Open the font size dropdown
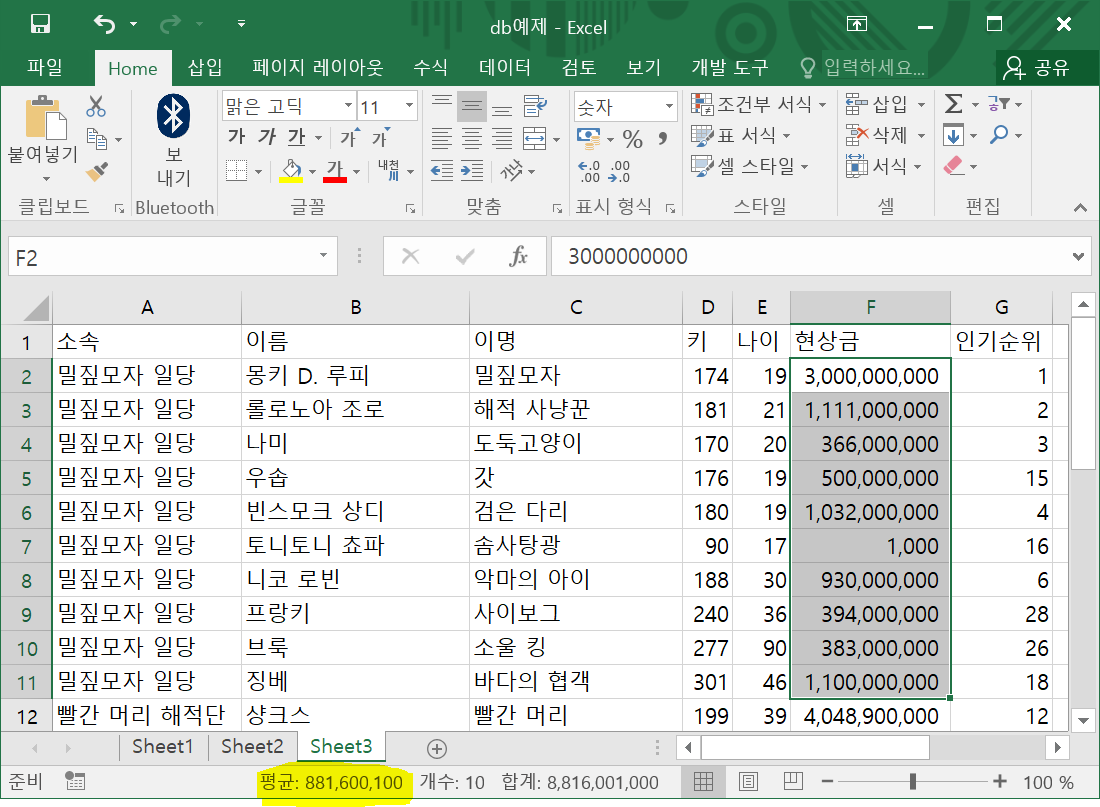1100x807 pixels. coord(409,106)
